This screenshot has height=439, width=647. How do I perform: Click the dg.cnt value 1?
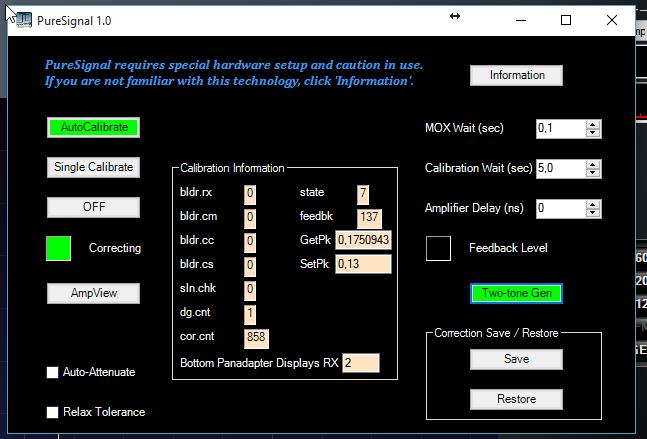[x=250, y=313]
